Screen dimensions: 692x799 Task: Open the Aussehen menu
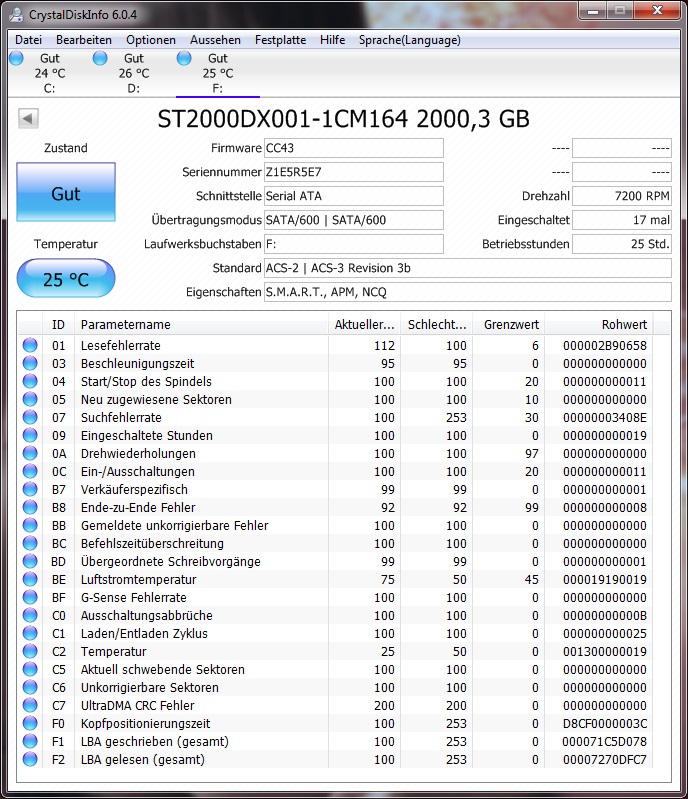215,40
